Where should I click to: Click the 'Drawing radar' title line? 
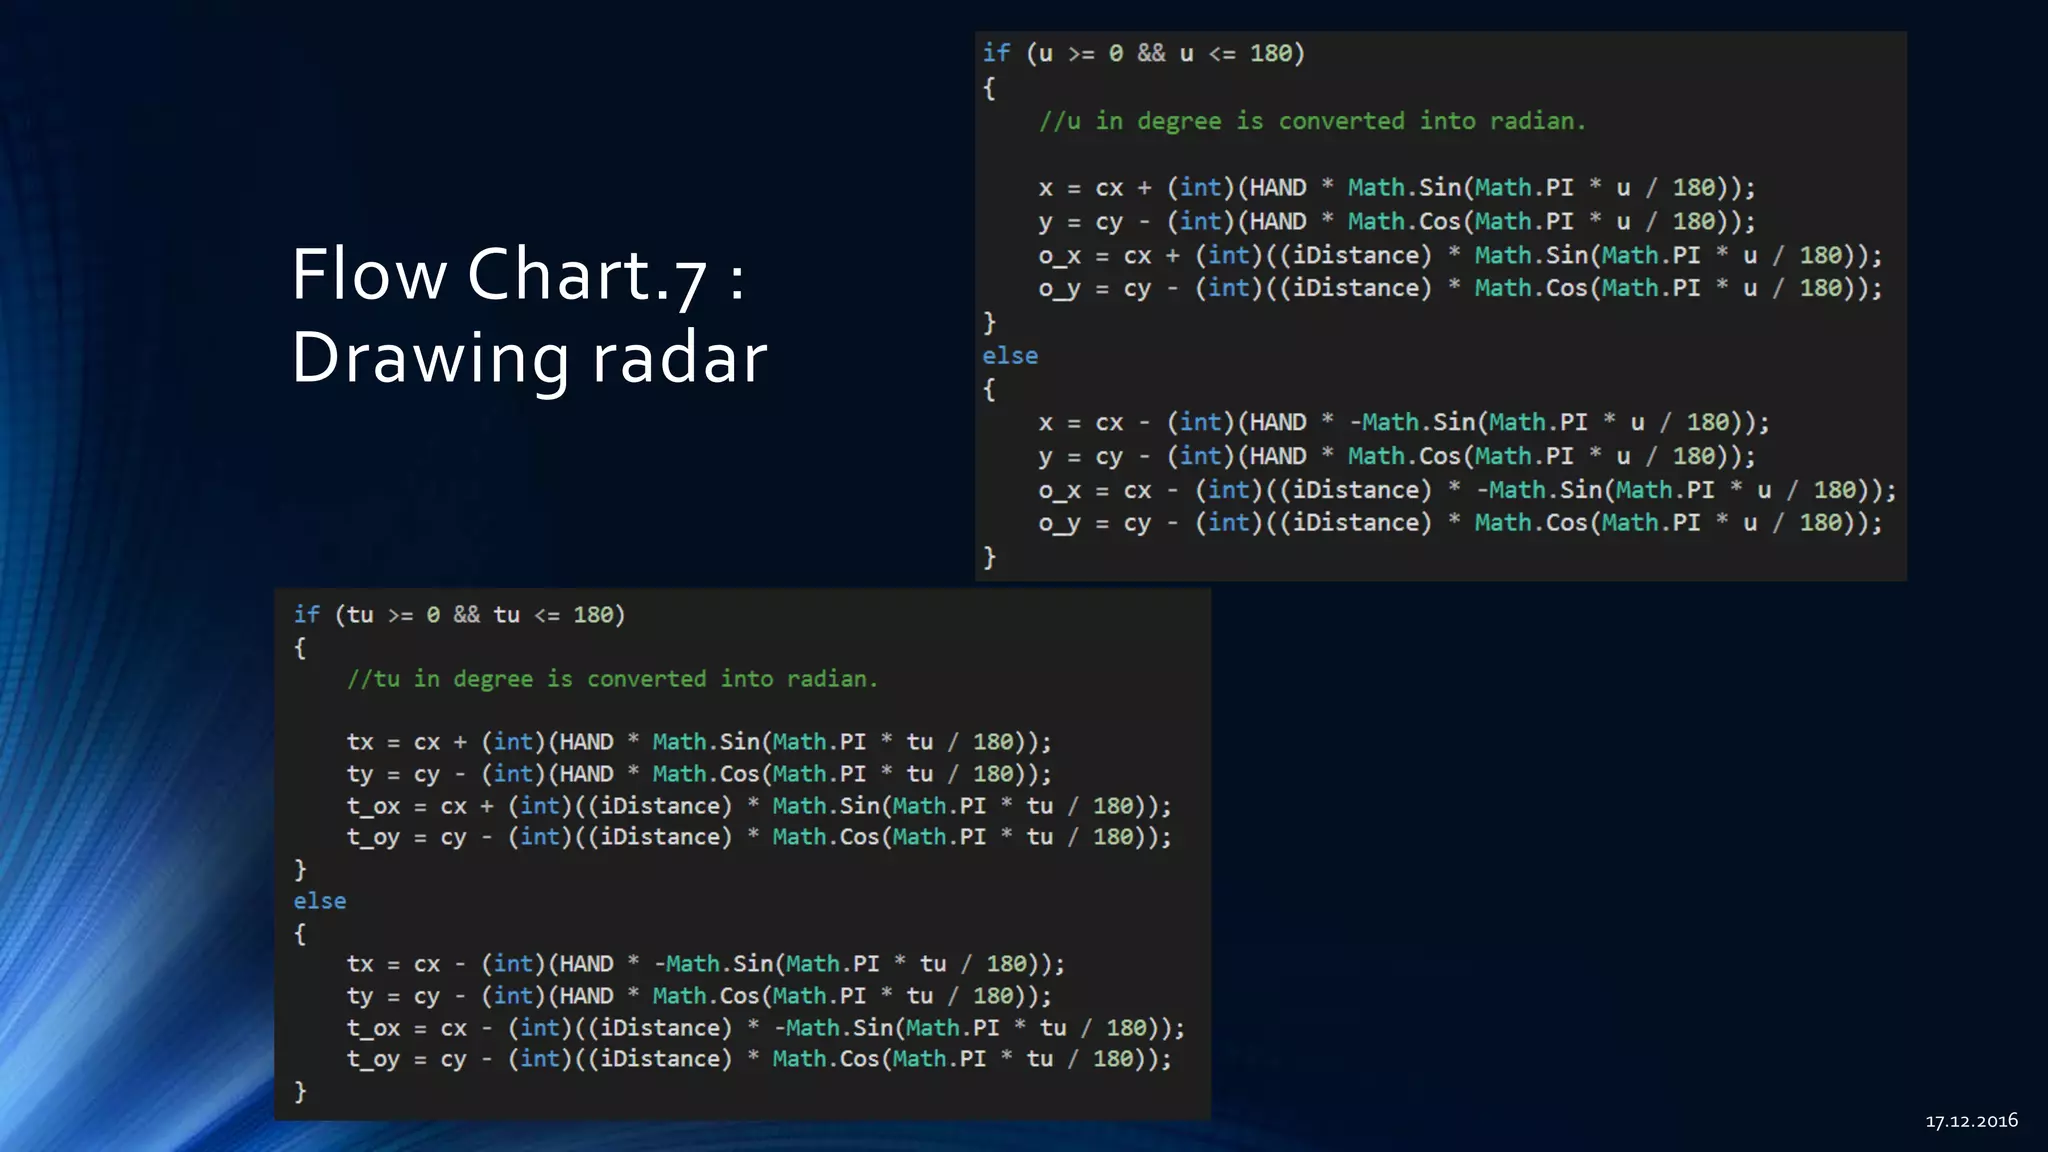click(x=530, y=358)
